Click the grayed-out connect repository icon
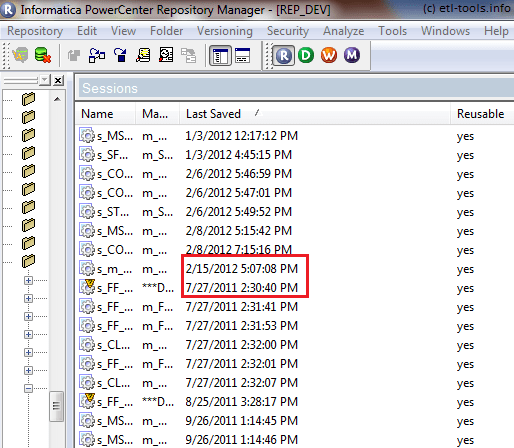The width and height of the screenshot is (514, 448). 20,55
